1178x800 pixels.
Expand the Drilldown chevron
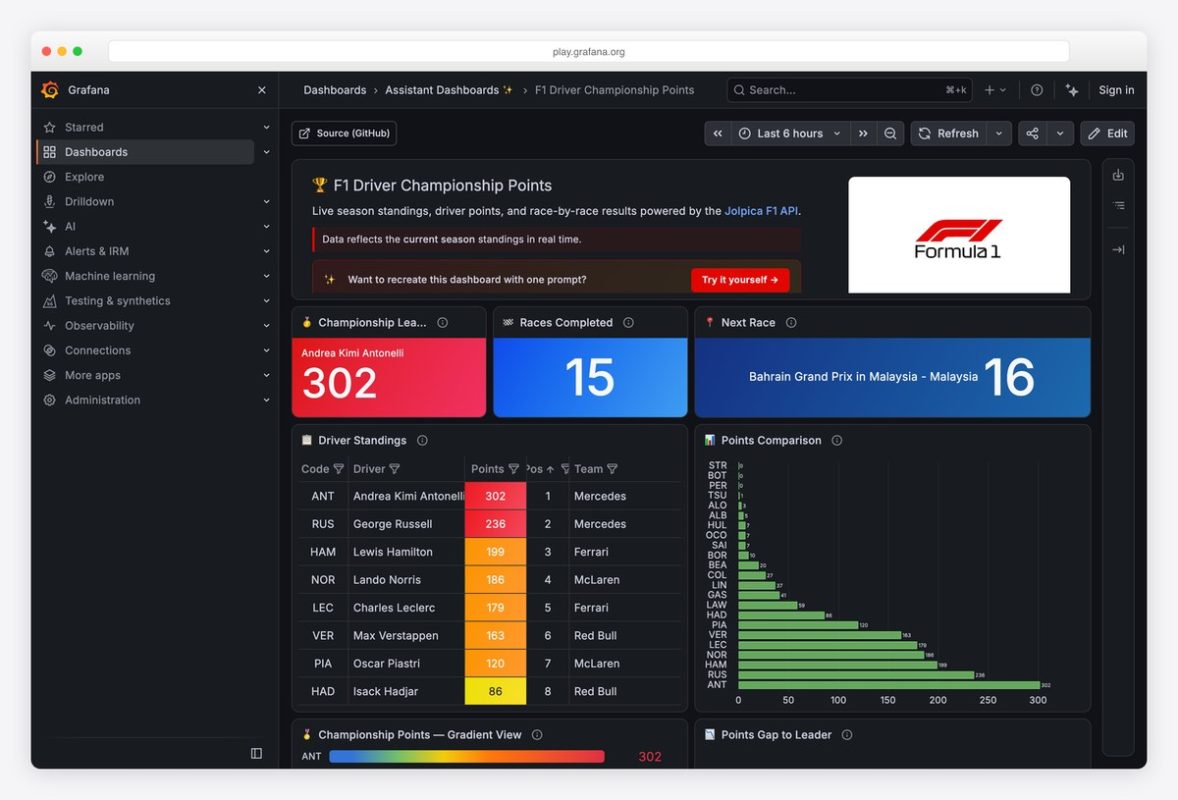coord(267,201)
